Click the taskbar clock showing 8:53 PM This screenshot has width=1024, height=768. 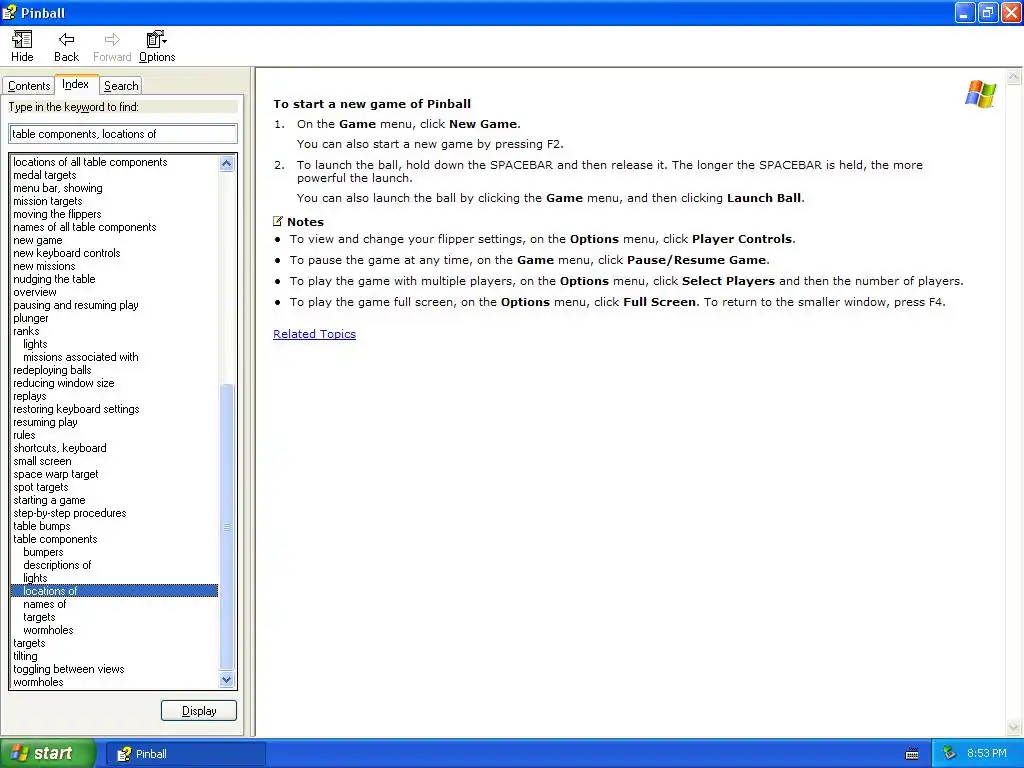tap(986, 754)
